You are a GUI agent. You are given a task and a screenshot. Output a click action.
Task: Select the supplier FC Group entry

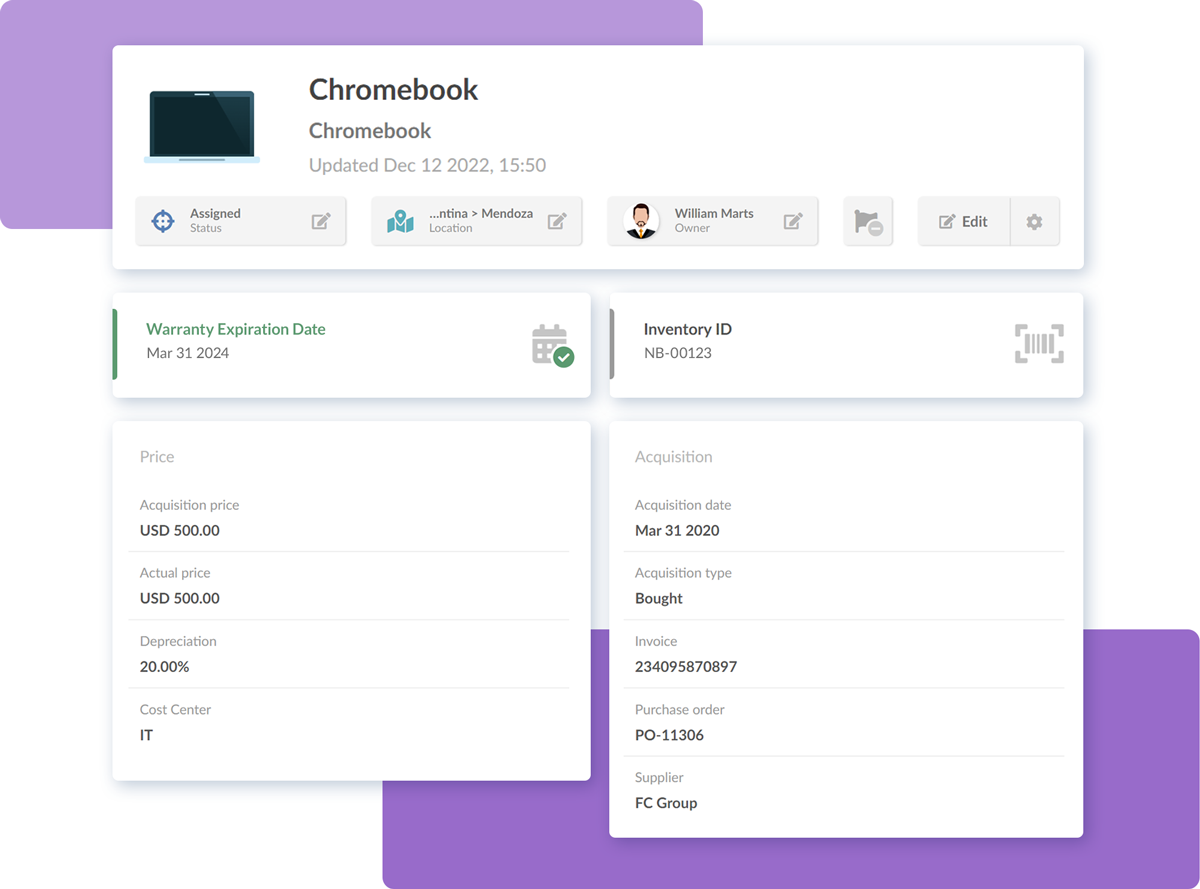(x=666, y=802)
